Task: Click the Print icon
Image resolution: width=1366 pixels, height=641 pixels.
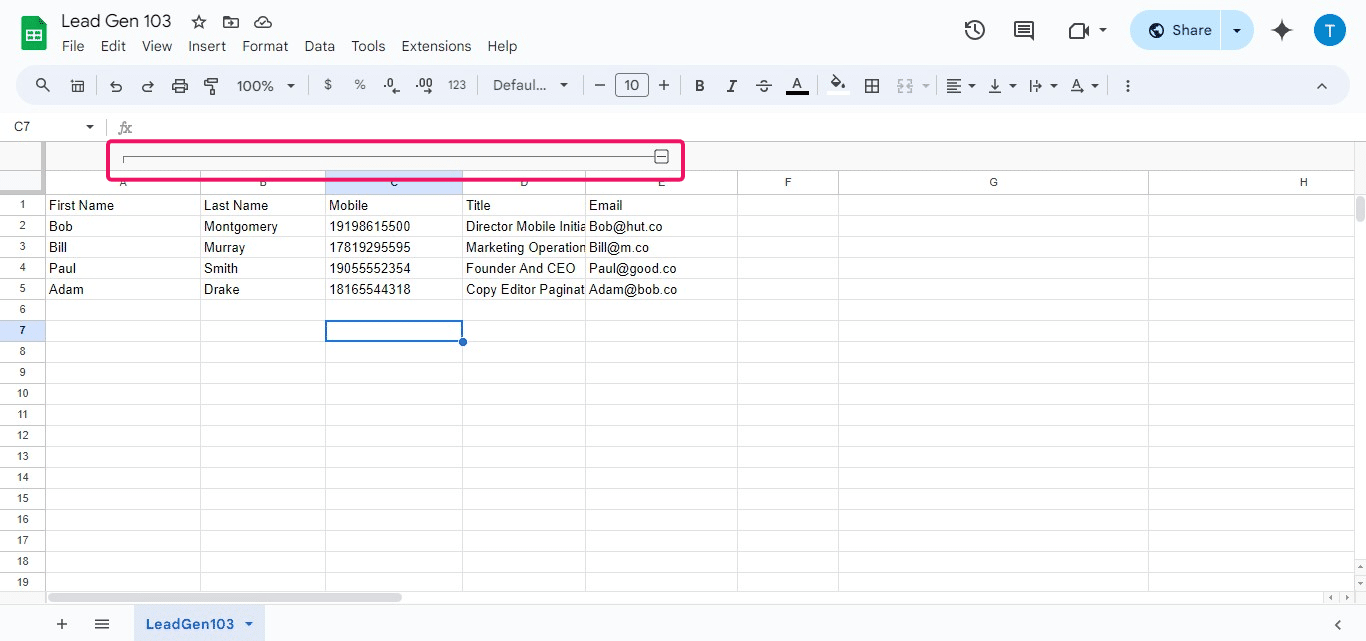Action: point(179,85)
